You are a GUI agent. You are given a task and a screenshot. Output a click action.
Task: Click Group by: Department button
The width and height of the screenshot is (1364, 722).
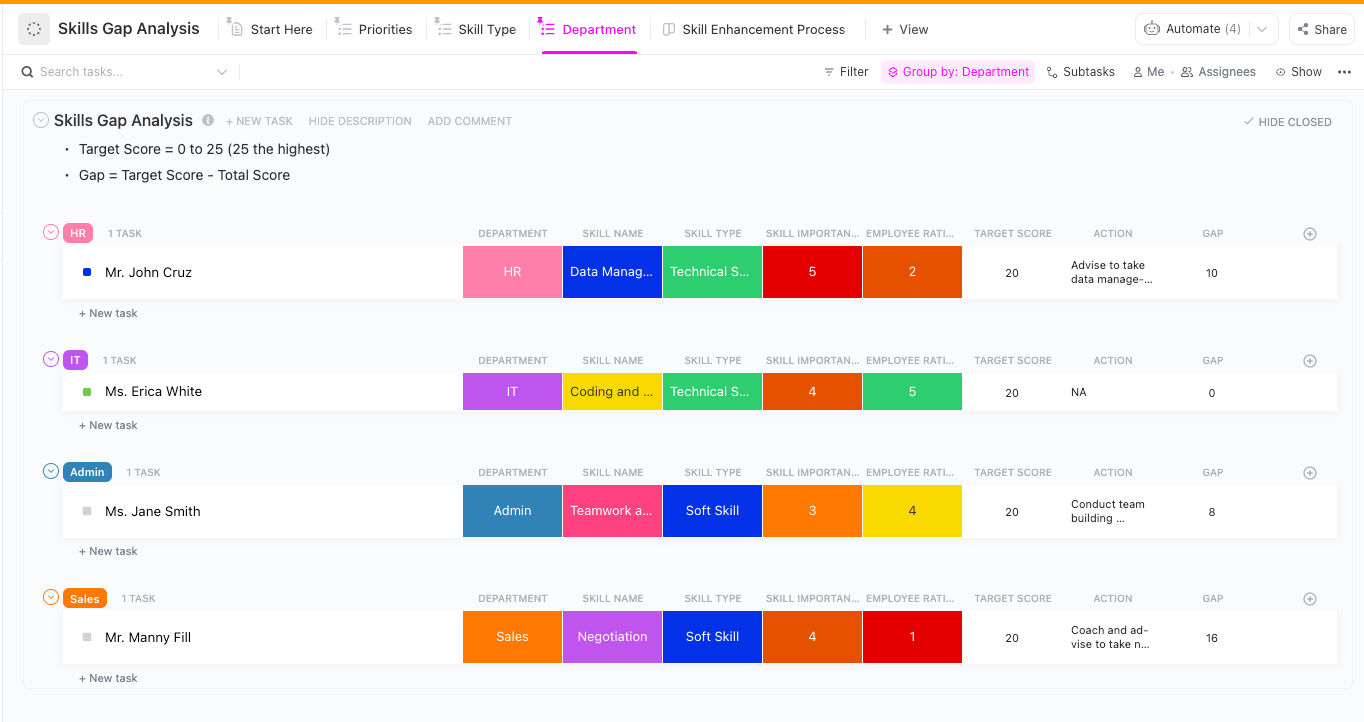click(x=958, y=72)
